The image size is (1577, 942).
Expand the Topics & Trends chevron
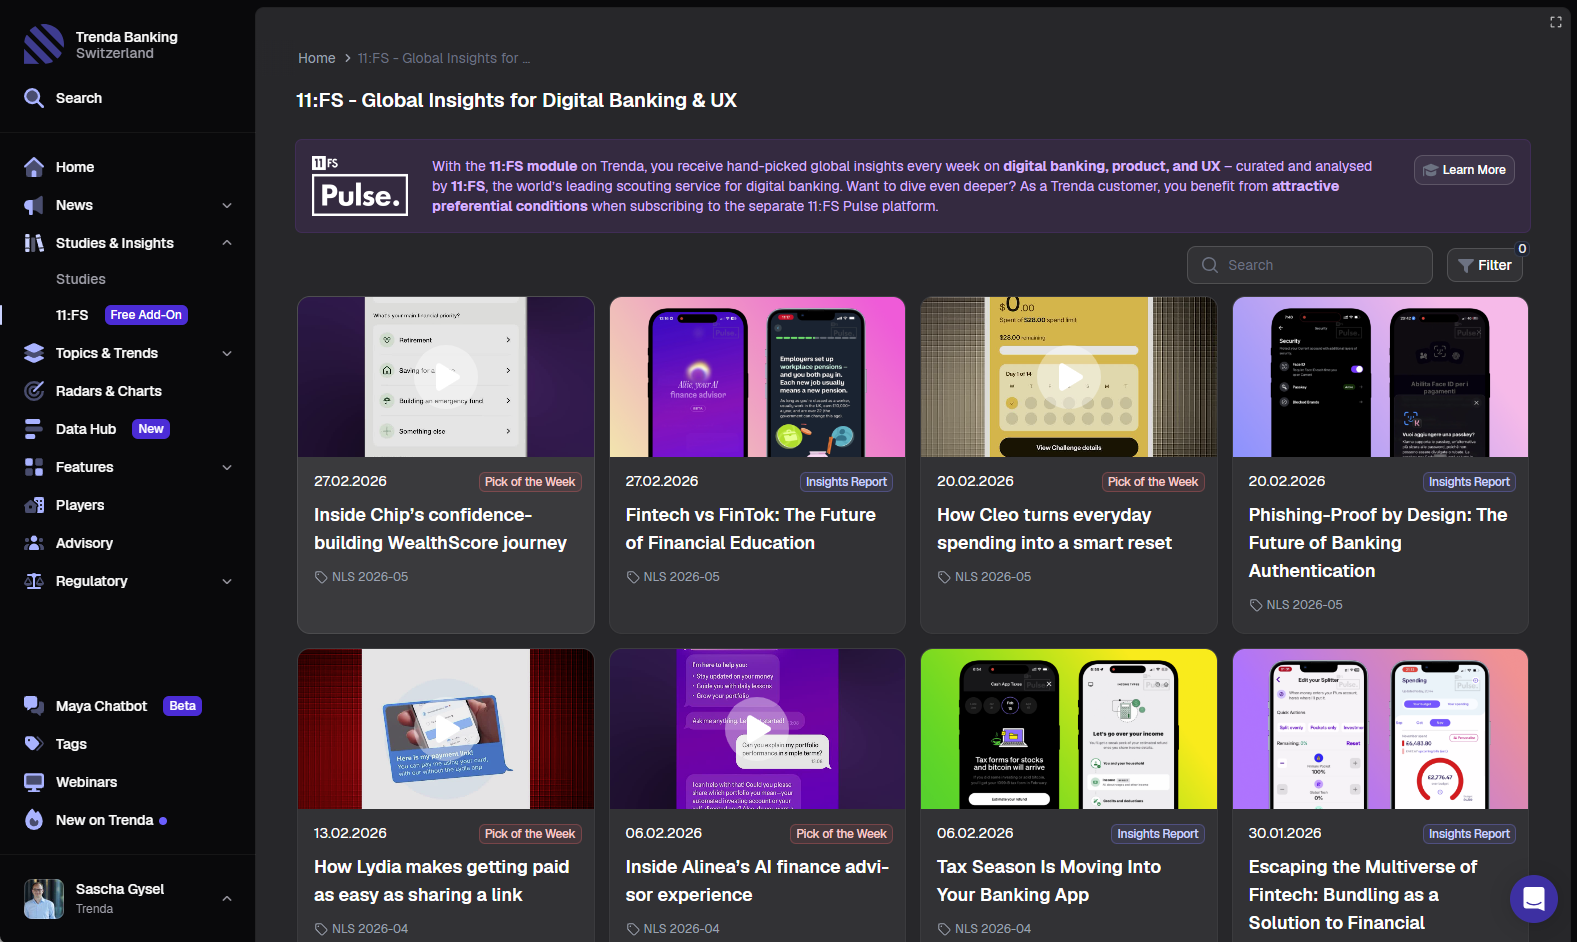pyautogui.click(x=227, y=353)
